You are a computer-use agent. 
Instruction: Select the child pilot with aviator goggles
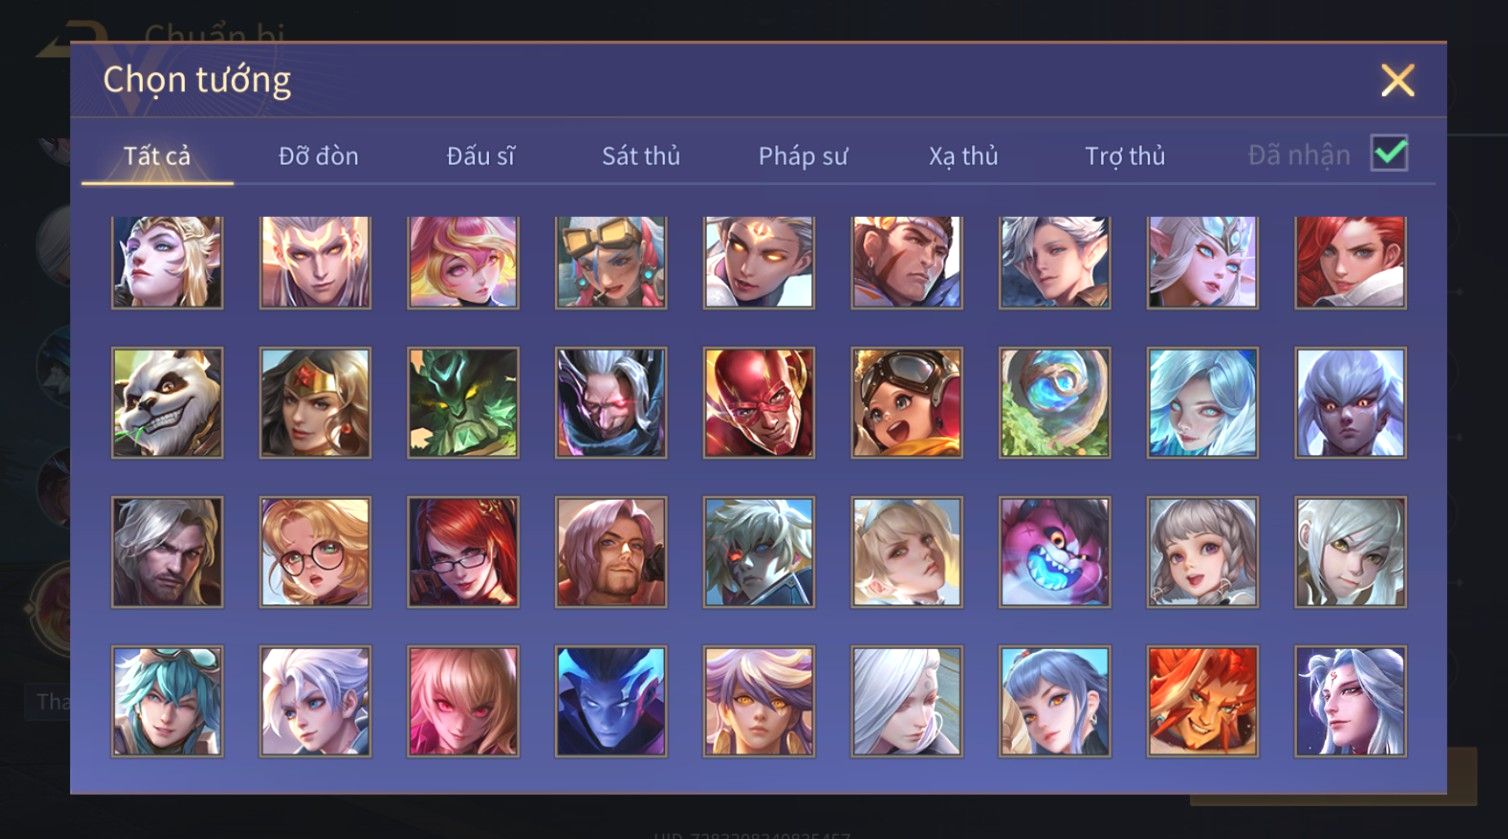[x=907, y=402]
